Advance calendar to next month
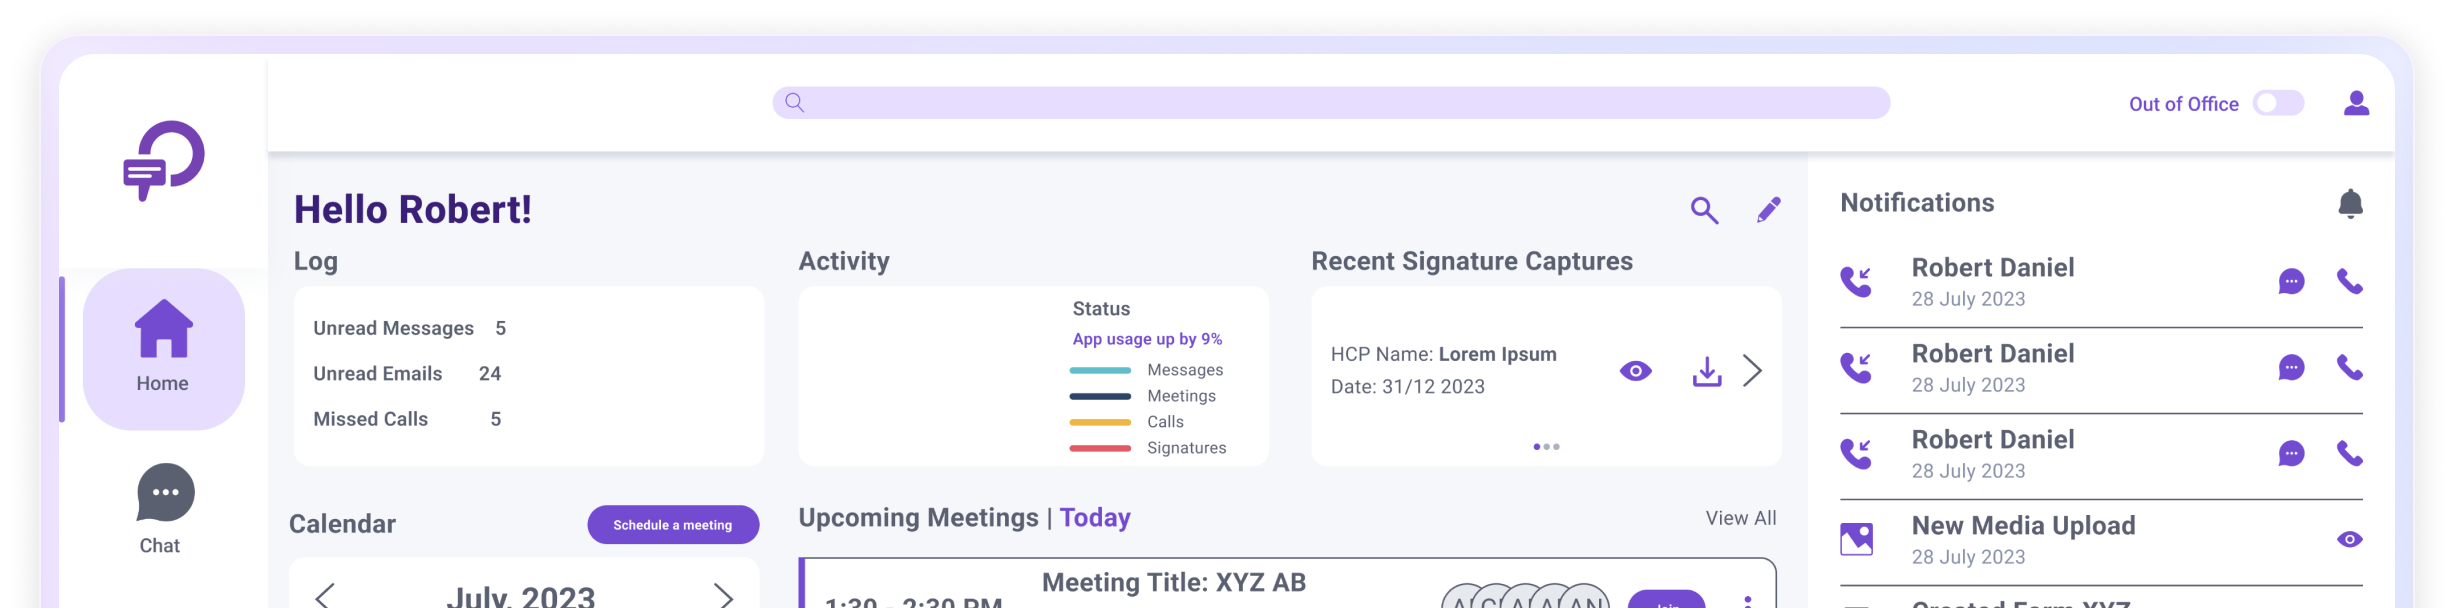The image size is (2454, 608). pos(723,596)
